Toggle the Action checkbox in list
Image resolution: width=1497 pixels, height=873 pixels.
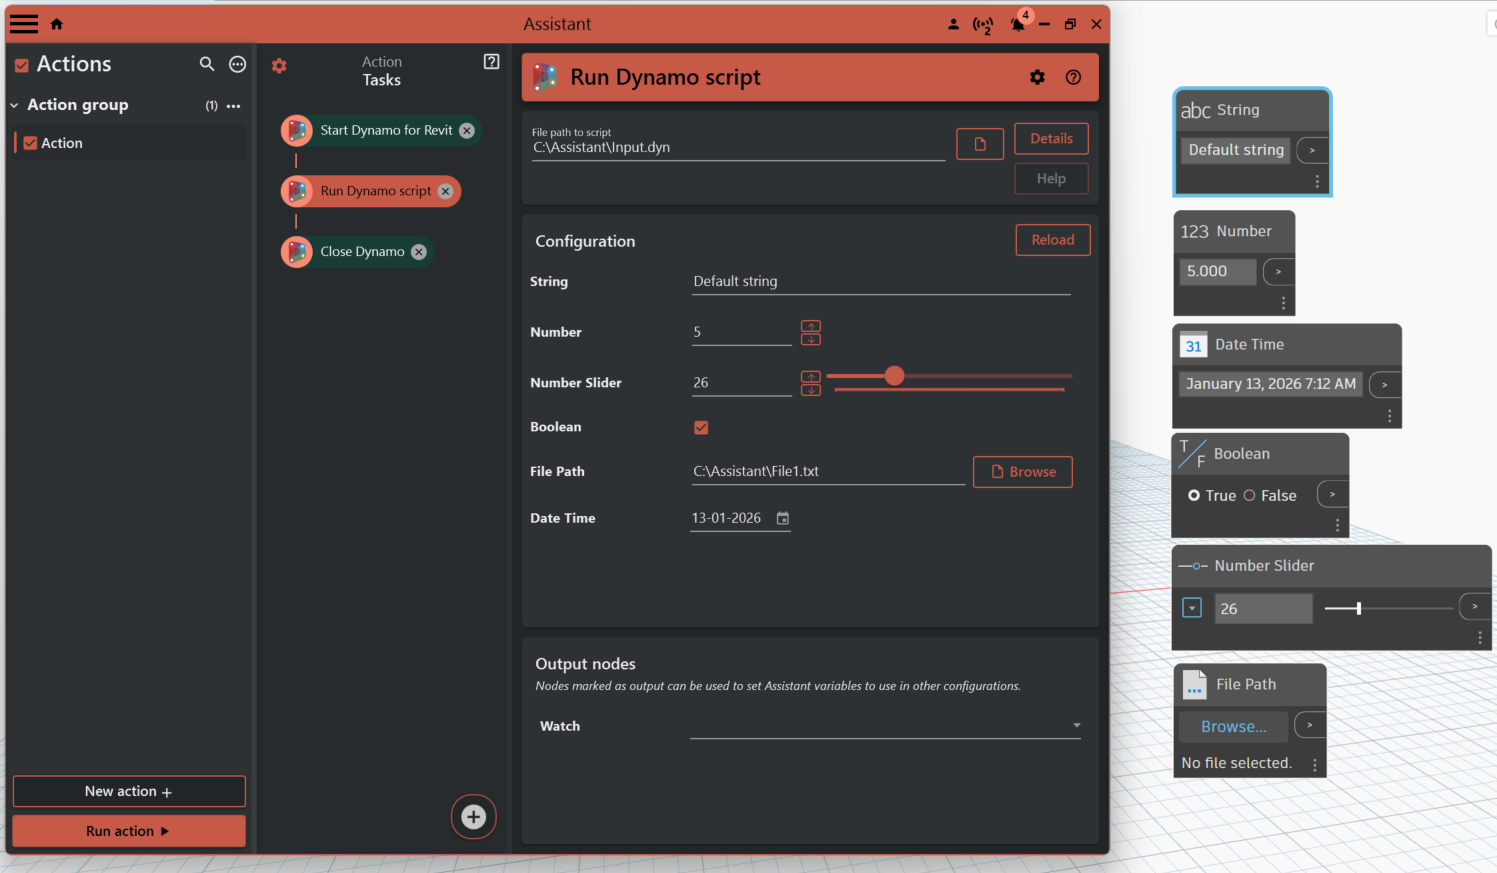coord(31,143)
